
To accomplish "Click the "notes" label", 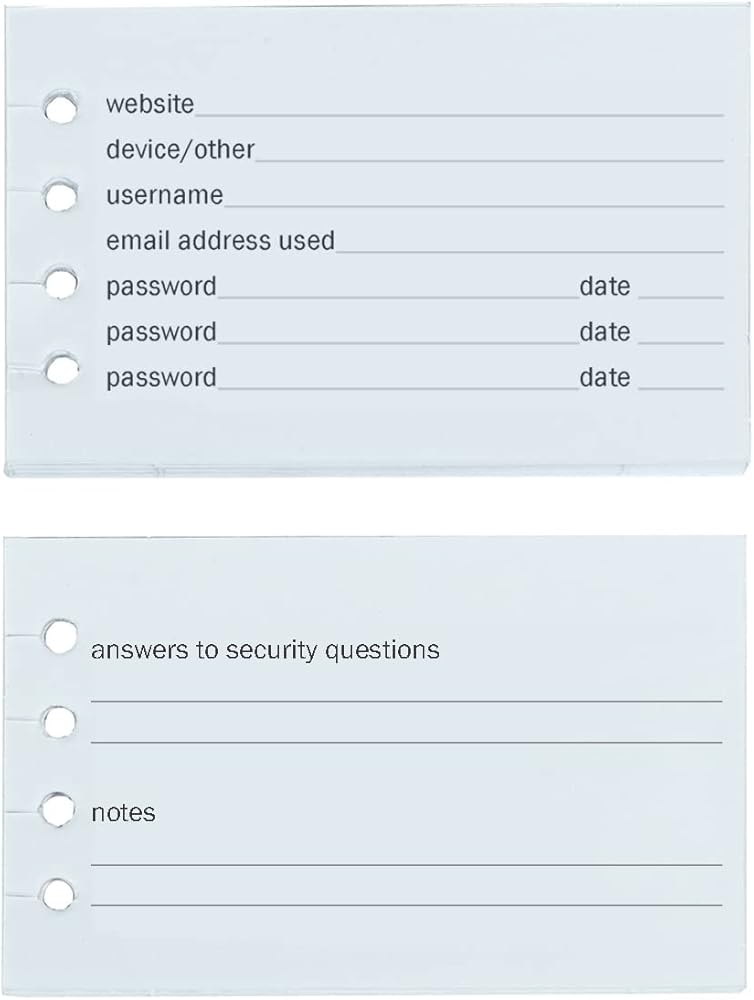I will [x=123, y=813].
